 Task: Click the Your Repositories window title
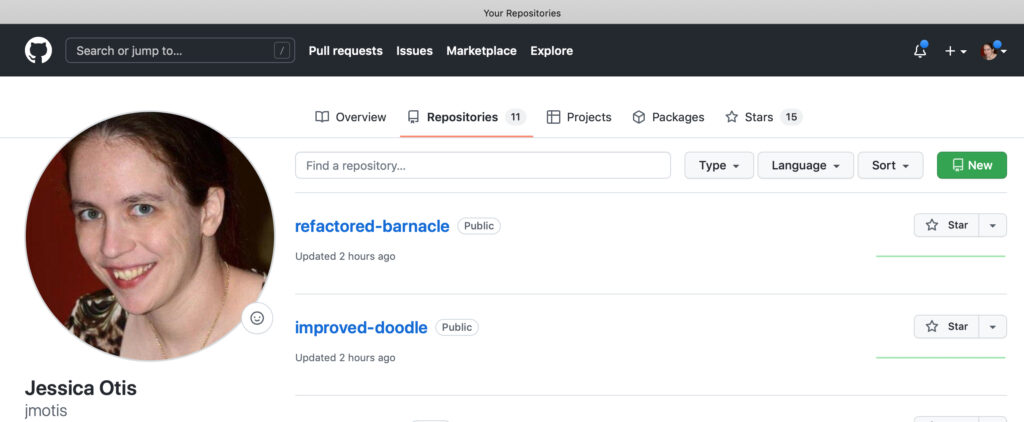click(x=522, y=13)
